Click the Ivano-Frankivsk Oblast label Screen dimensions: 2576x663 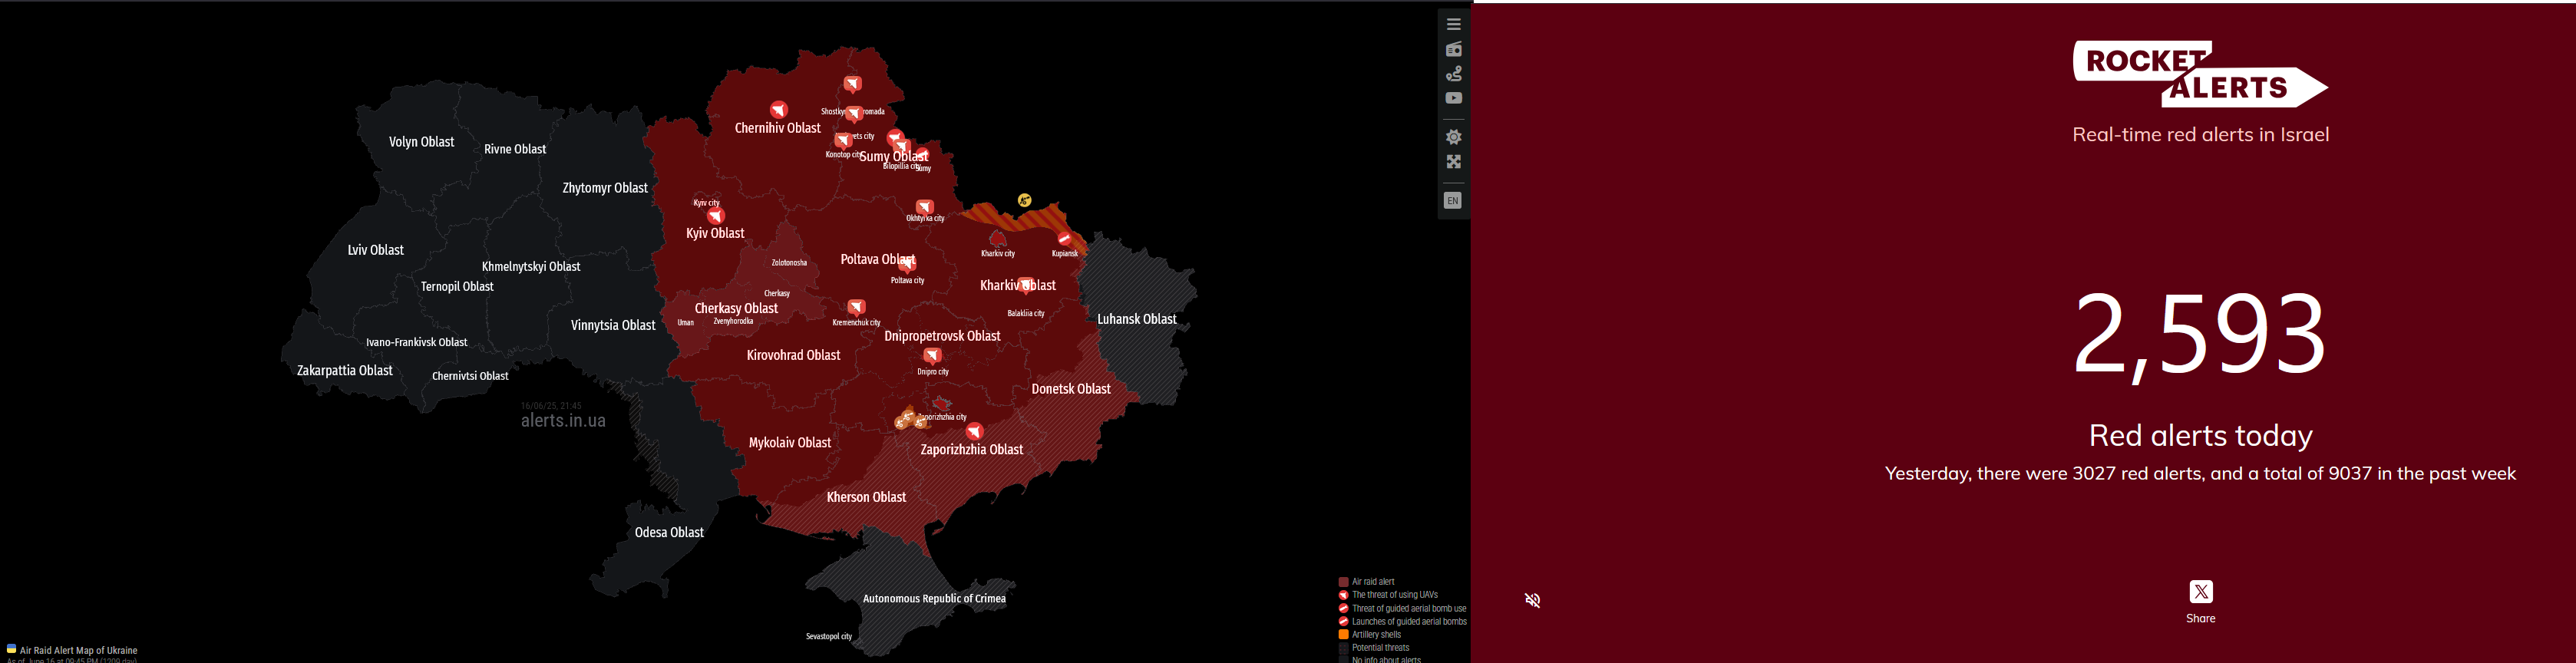click(417, 342)
